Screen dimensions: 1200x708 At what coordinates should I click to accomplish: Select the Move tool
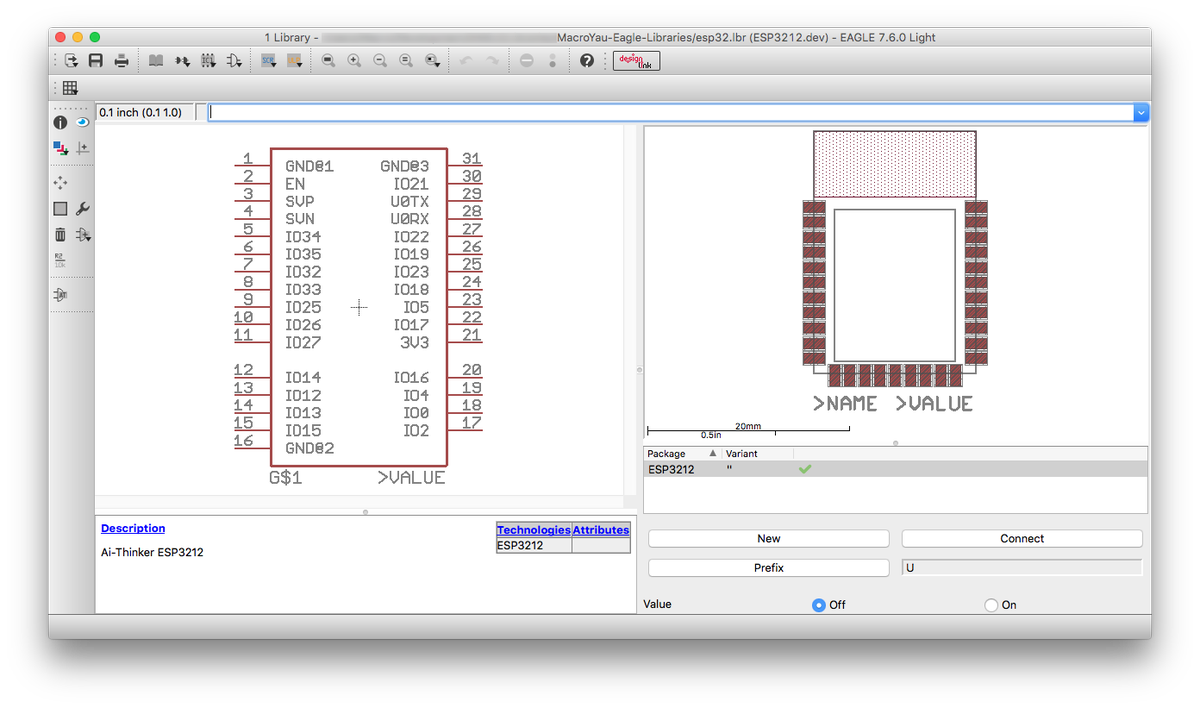tap(60, 183)
